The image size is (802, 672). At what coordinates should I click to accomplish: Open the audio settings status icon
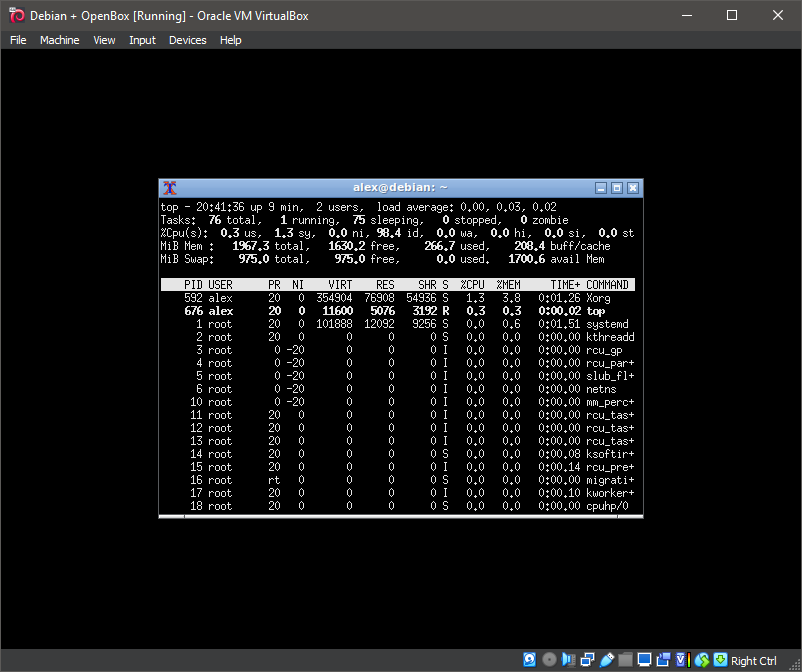[x=568, y=660]
